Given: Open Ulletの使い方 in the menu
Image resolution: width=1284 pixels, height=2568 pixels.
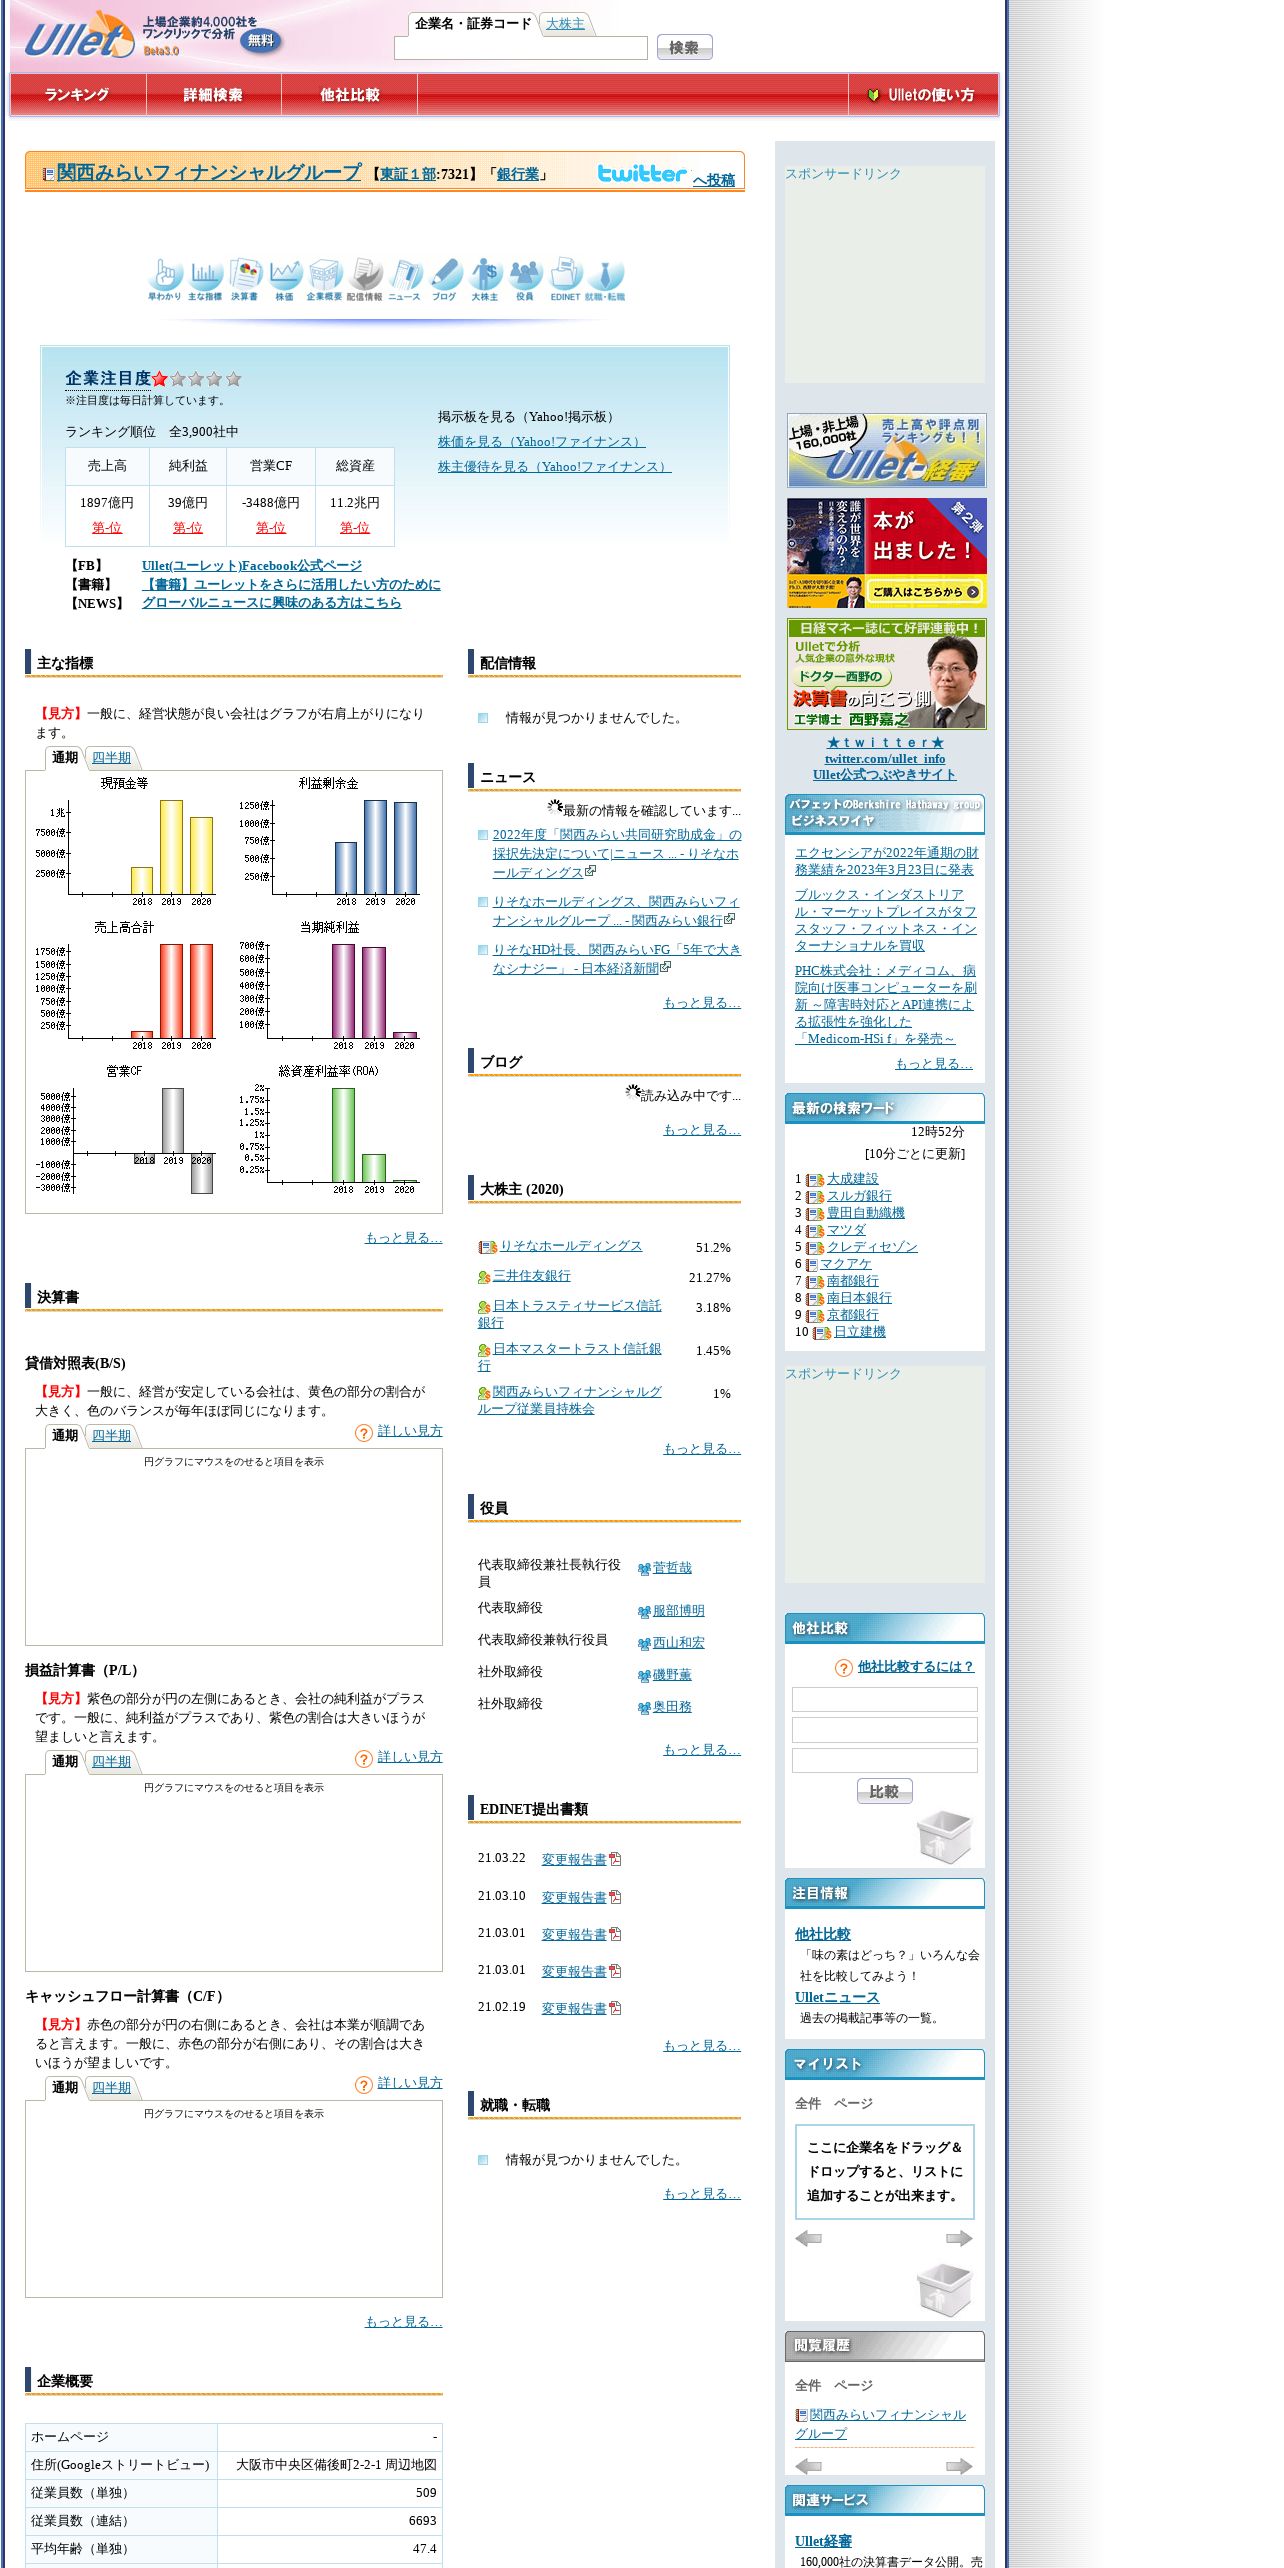Looking at the screenshot, I should click(922, 95).
